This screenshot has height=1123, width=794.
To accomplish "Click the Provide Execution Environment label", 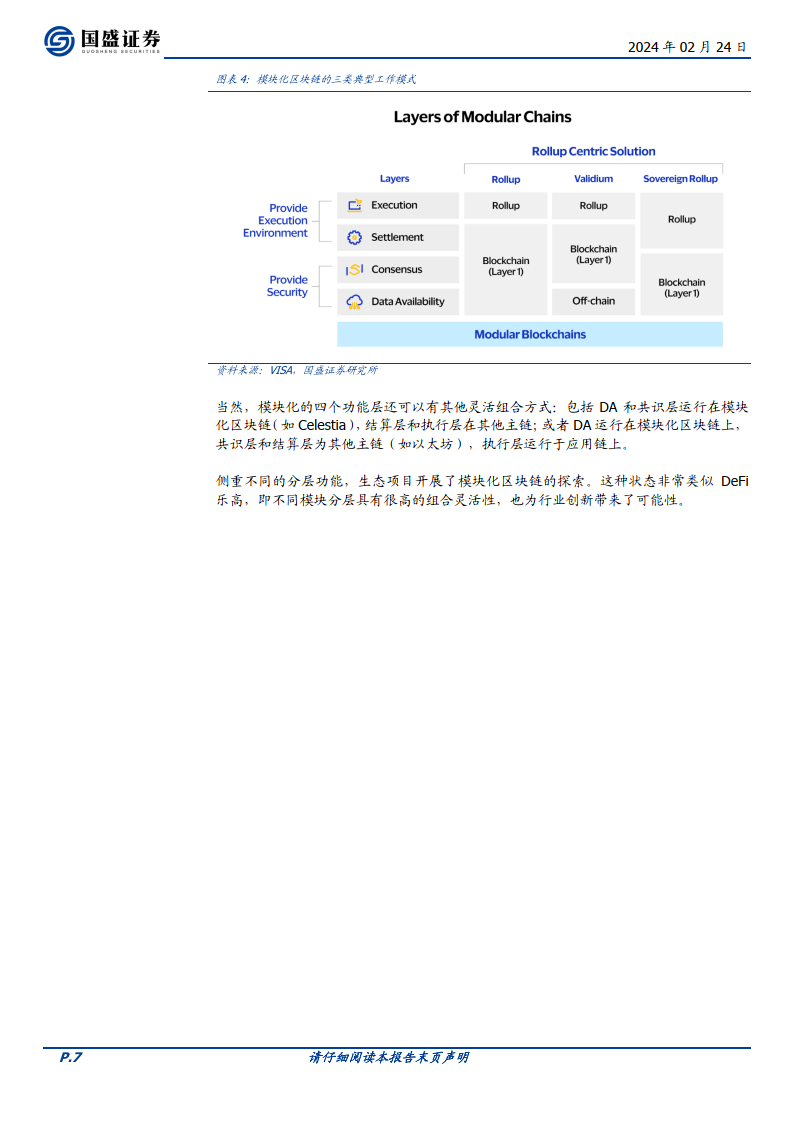I will (x=275, y=221).
